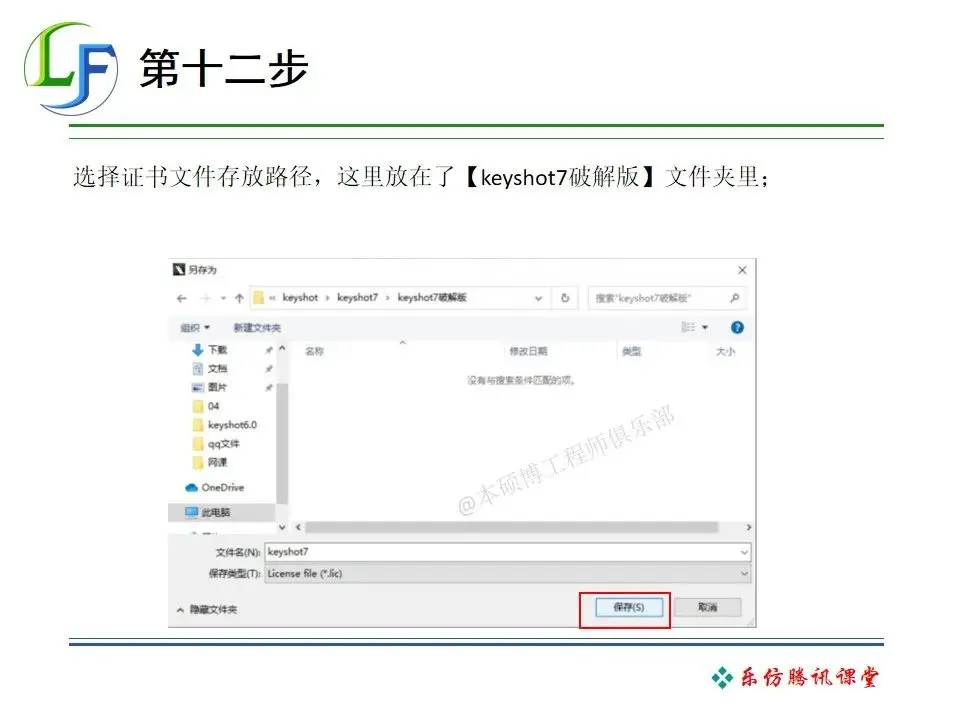Click the blue help icon
The width and height of the screenshot is (960, 720).
[x=737, y=328]
